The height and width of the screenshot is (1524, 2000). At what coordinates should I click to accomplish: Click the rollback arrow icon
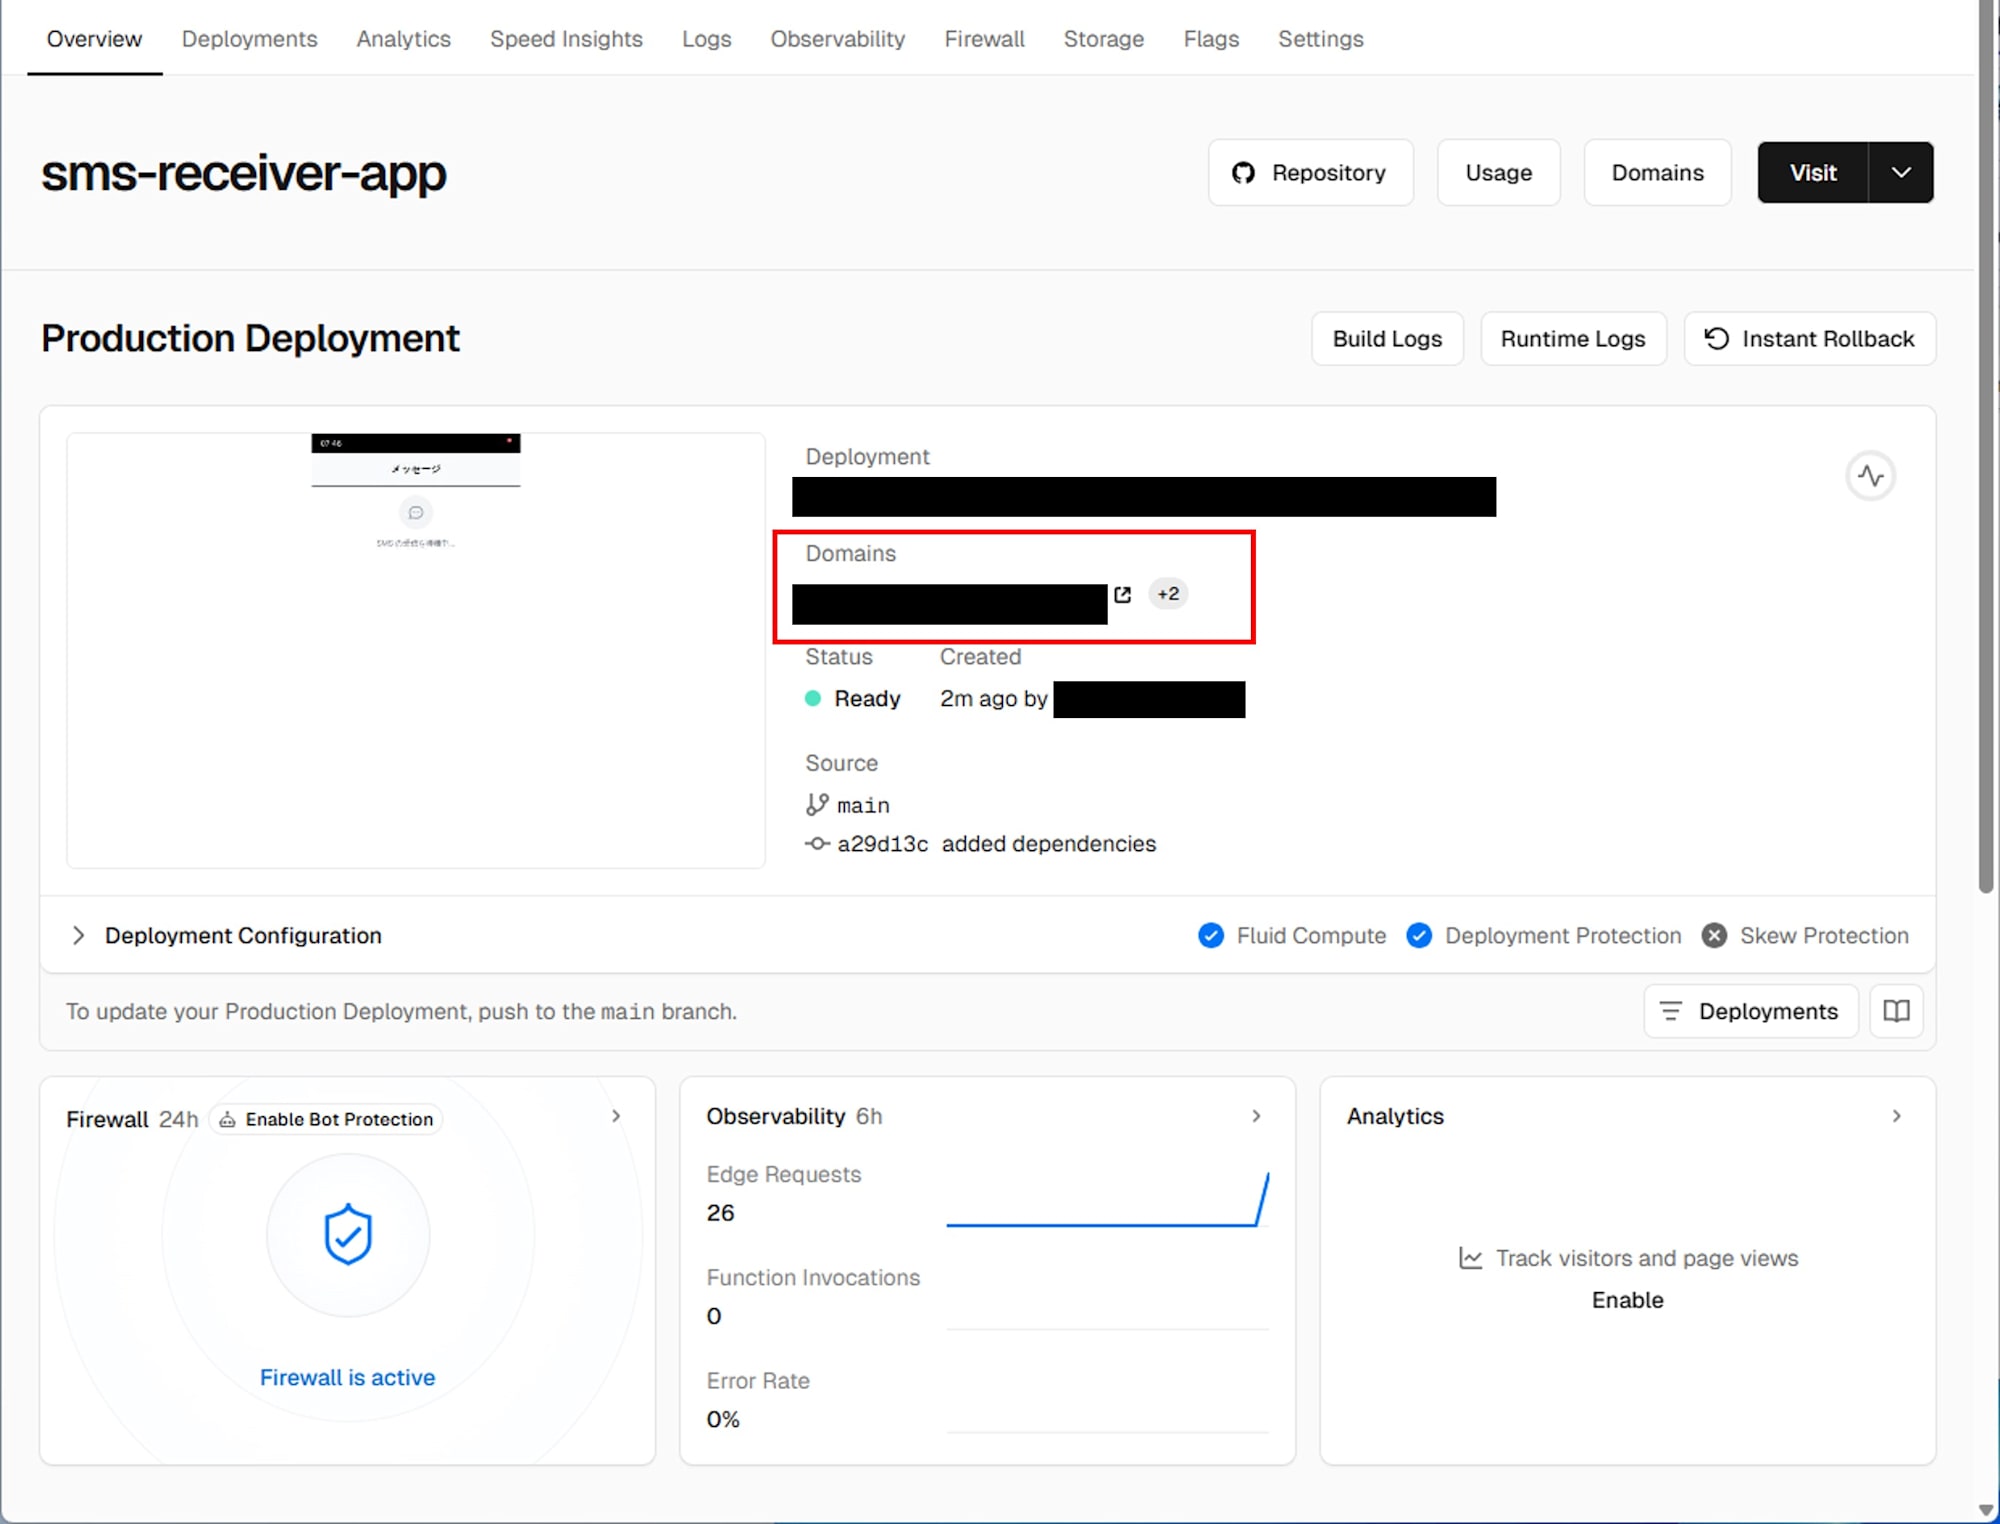(1716, 339)
